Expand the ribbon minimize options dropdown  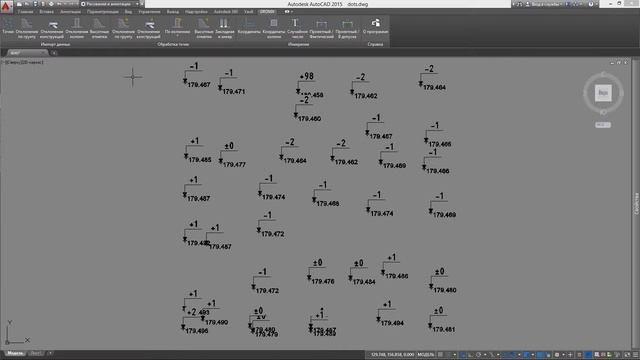292,12
